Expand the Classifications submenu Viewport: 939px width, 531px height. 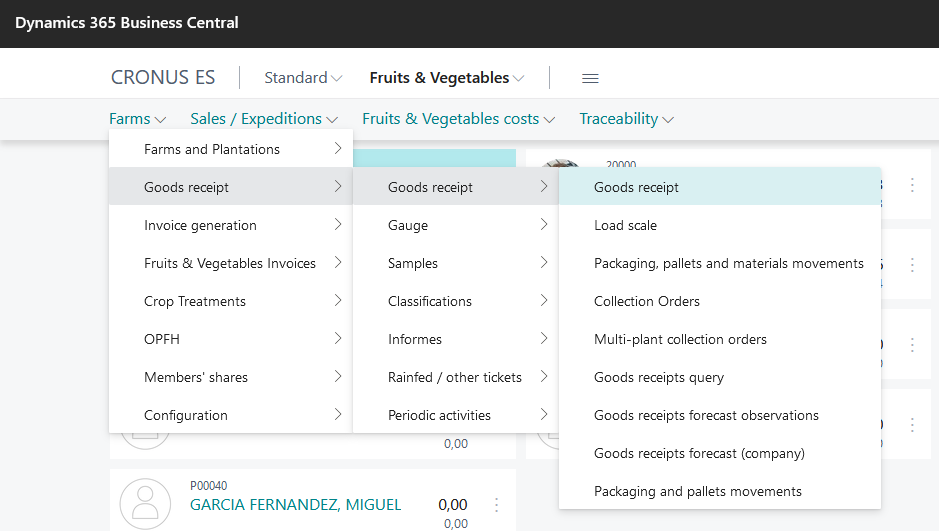click(456, 301)
